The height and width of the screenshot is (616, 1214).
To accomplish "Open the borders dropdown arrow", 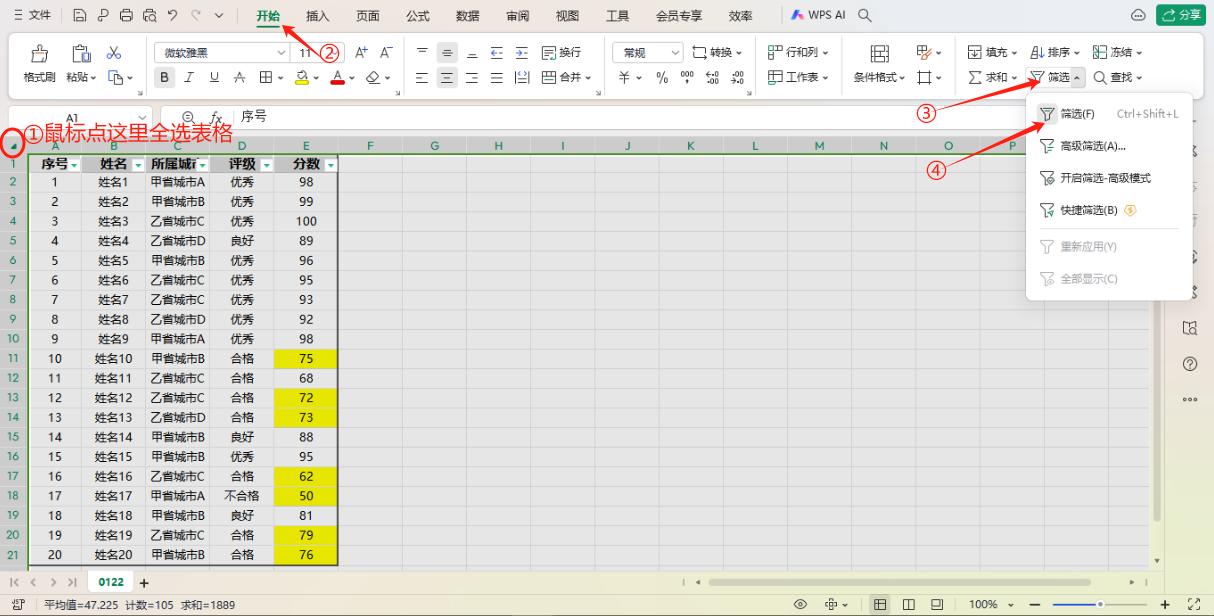I will tap(283, 77).
